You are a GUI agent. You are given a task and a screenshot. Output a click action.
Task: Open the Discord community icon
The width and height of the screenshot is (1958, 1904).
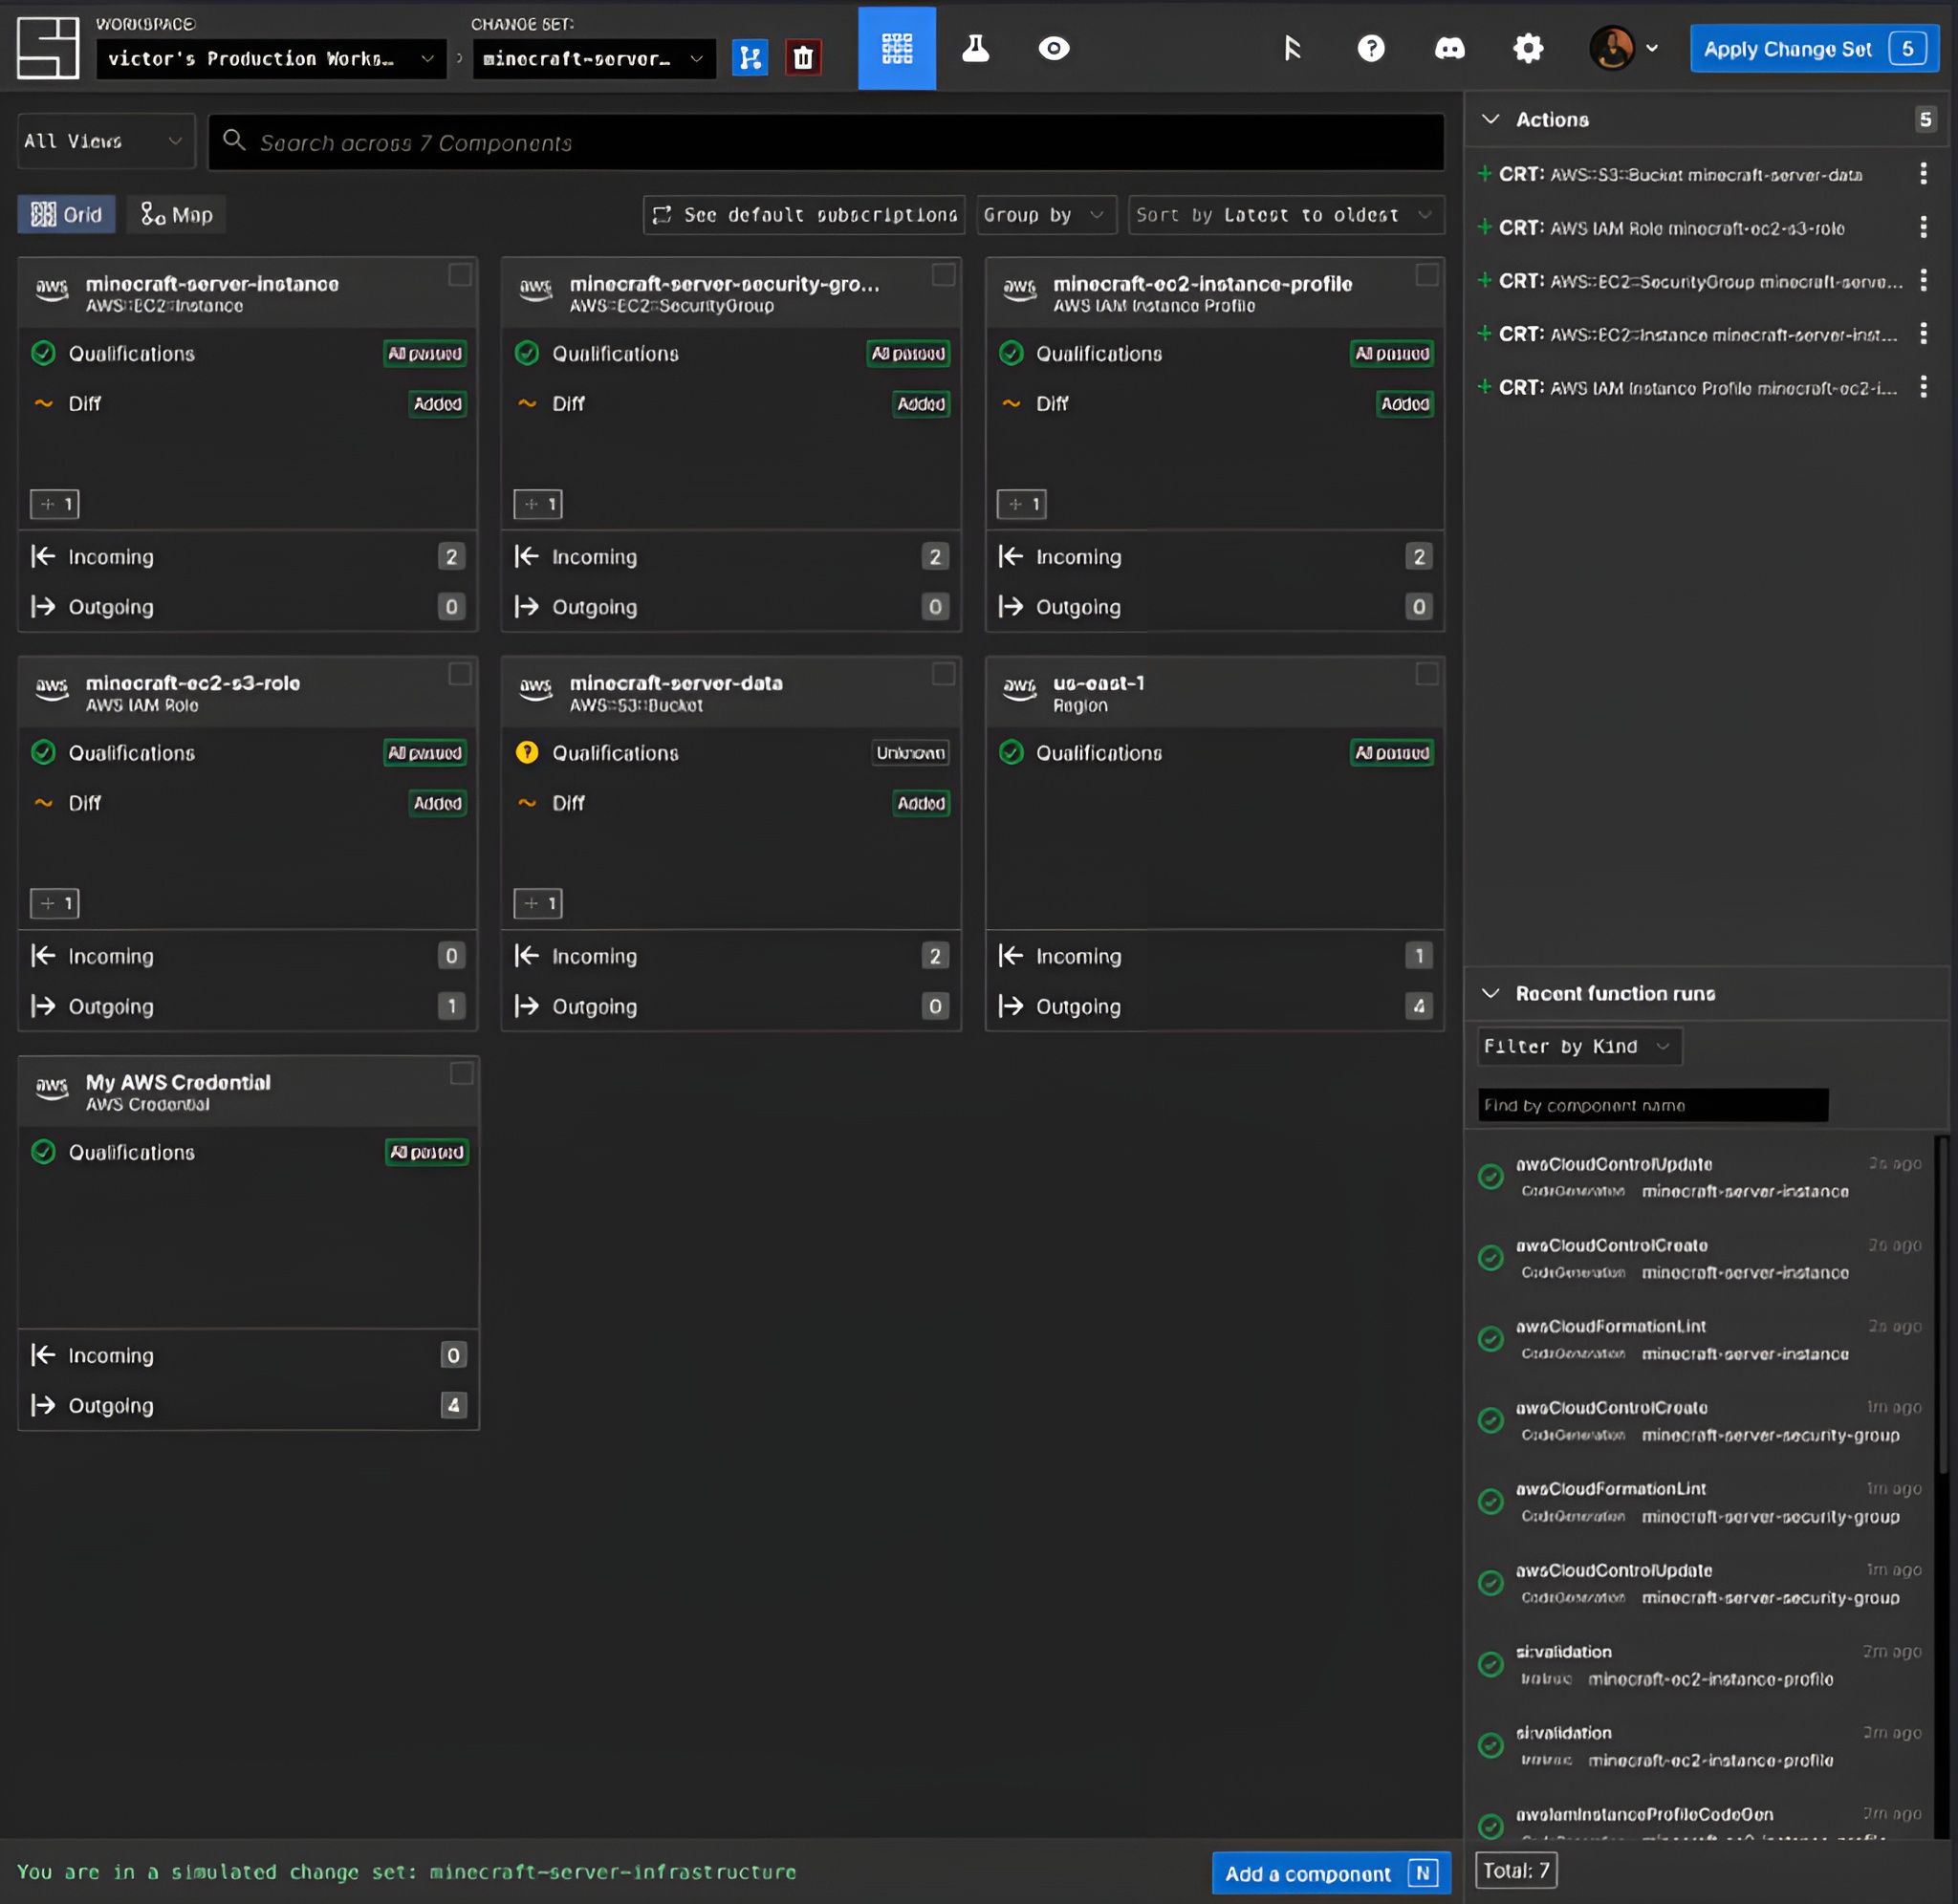coord(1449,48)
